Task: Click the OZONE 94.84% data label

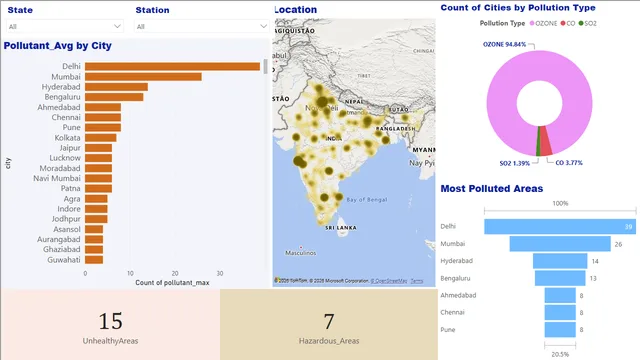Action: pos(504,44)
